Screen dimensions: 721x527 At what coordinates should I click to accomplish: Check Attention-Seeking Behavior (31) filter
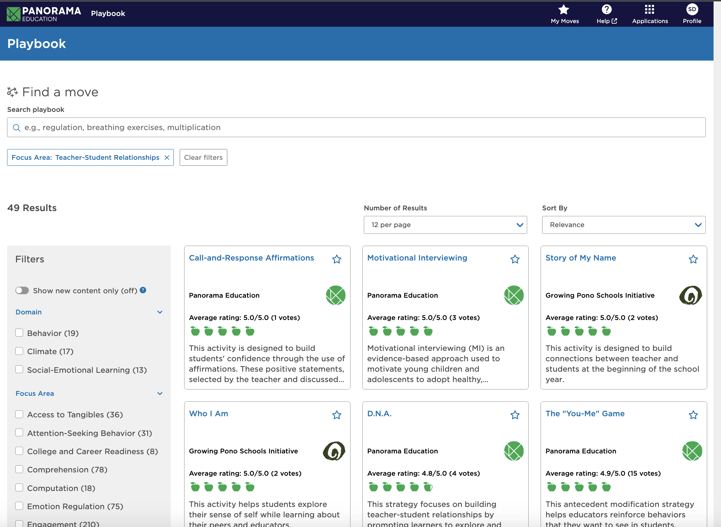[19, 432]
